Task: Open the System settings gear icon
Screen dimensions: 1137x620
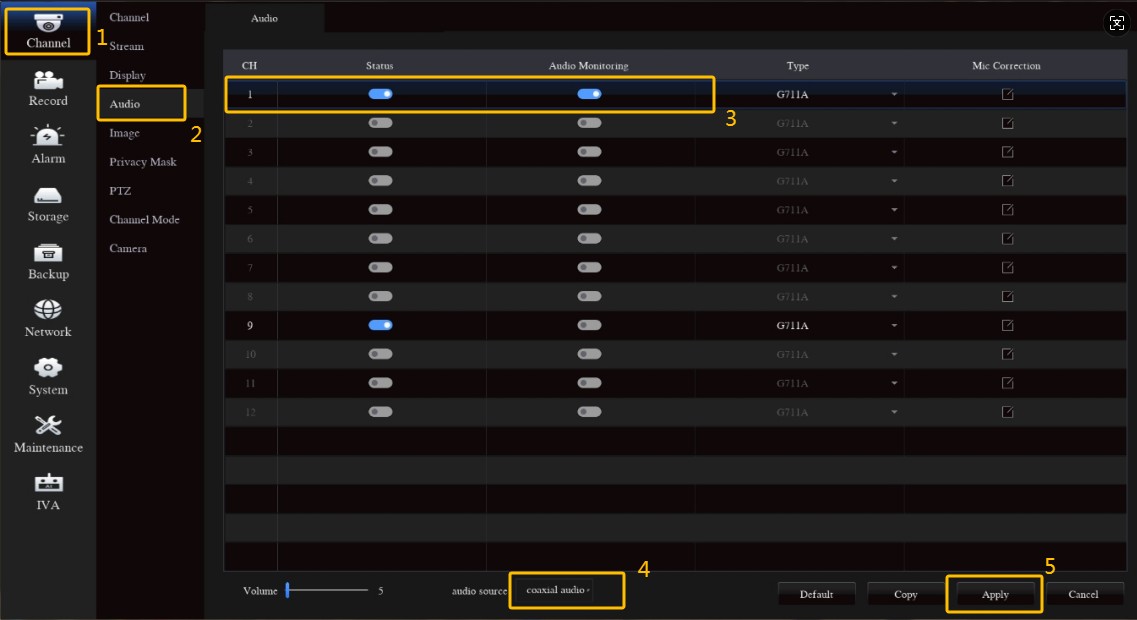Action: click(x=48, y=368)
